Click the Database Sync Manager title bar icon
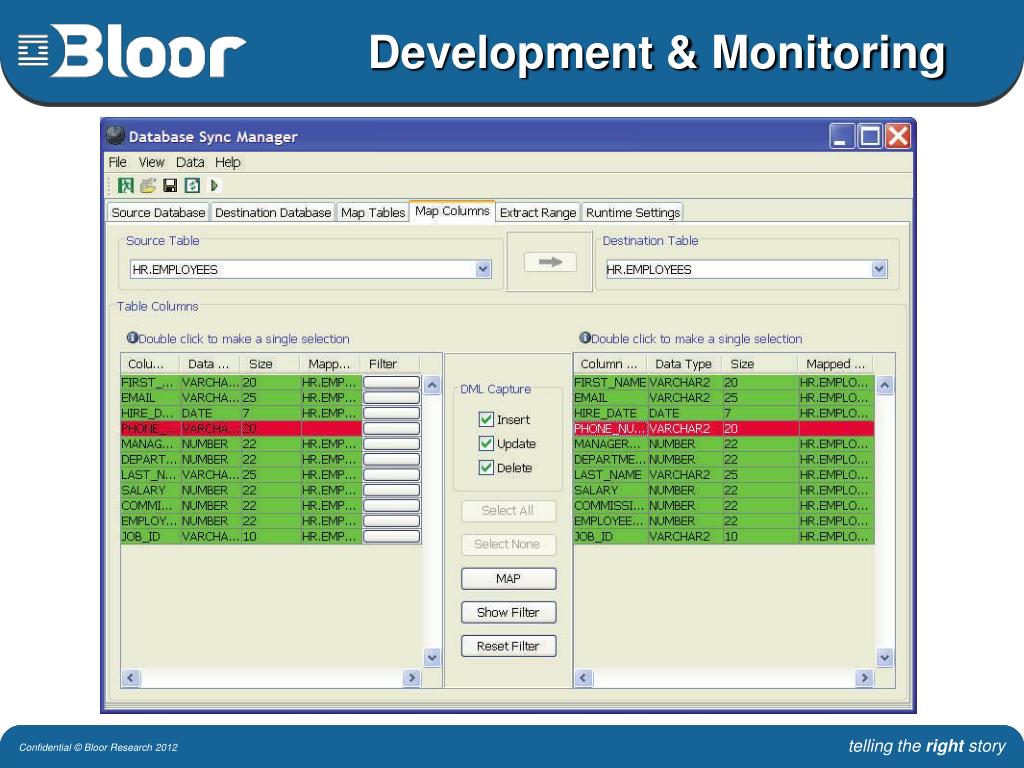The image size is (1024, 768). (x=115, y=135)
